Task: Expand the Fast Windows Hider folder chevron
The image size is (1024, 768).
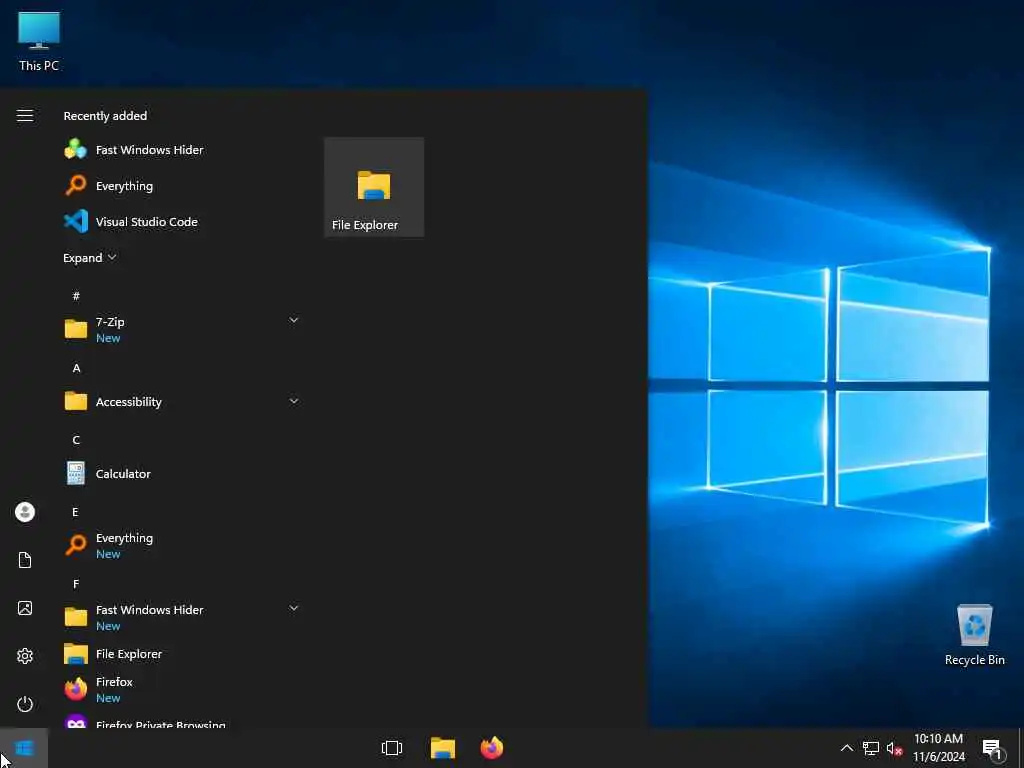Action: tap(294, 608)
